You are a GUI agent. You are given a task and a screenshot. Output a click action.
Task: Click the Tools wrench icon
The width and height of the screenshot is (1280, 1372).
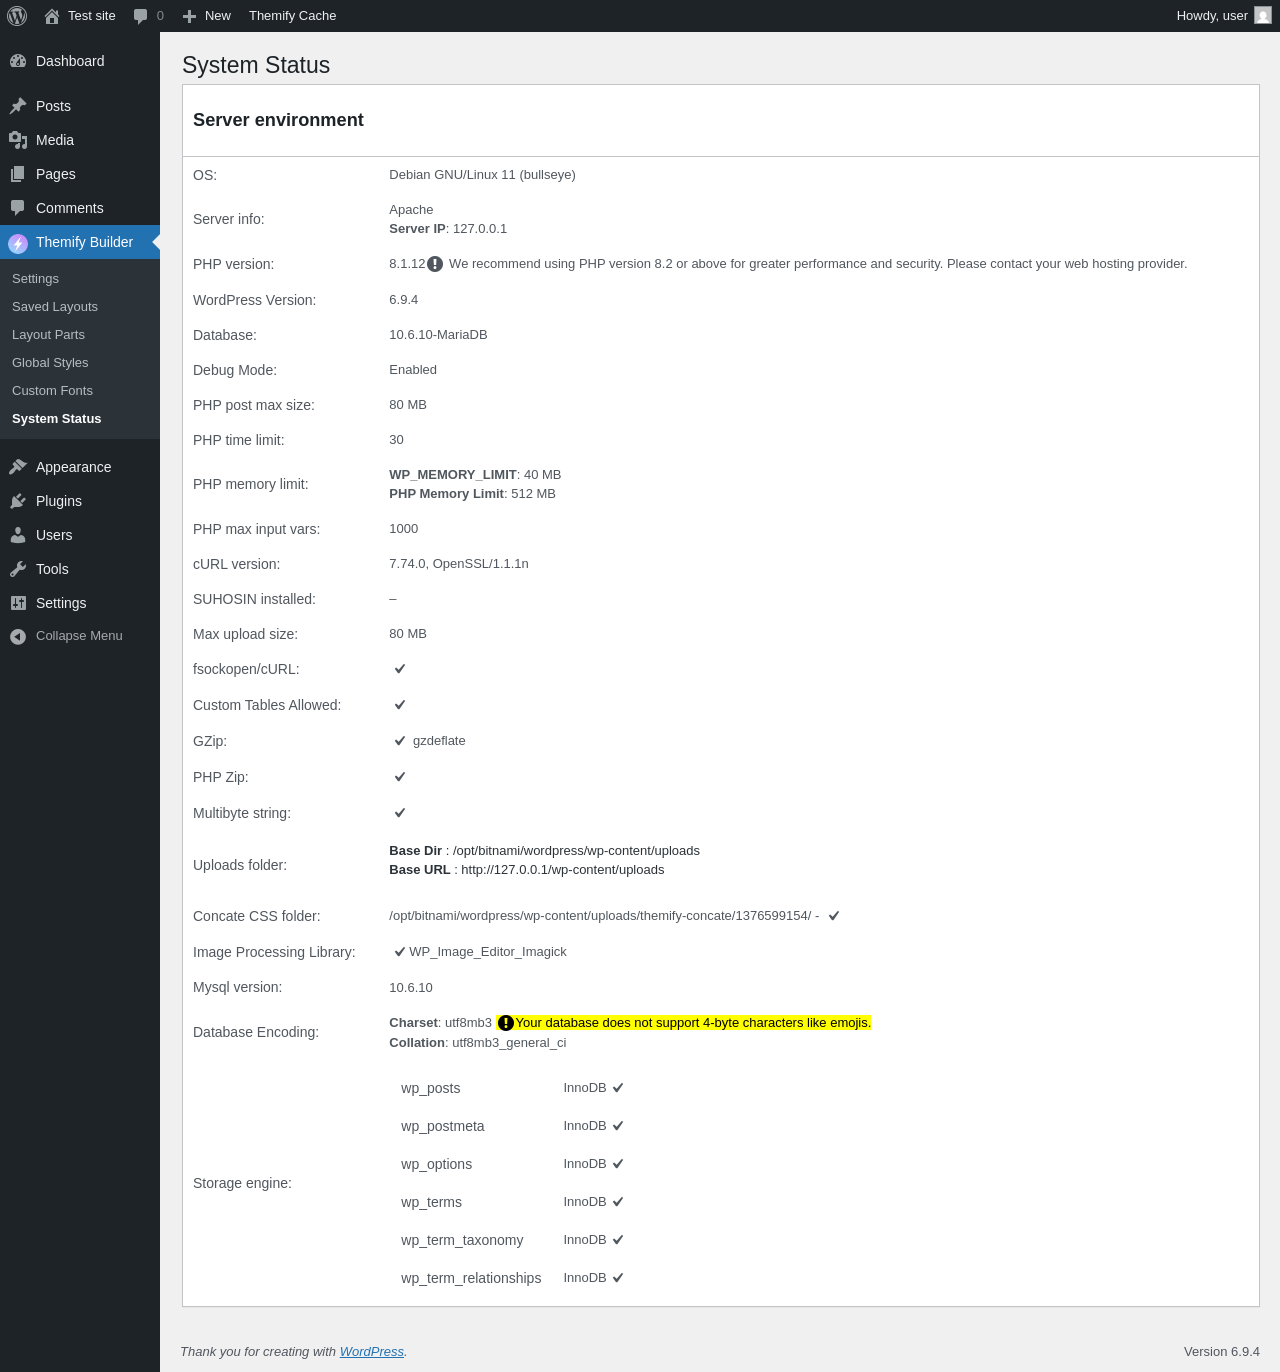(18, 569)
